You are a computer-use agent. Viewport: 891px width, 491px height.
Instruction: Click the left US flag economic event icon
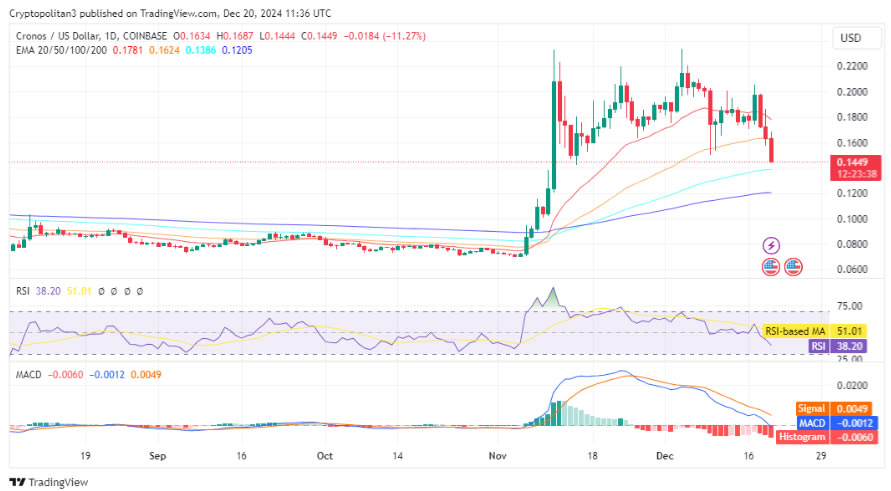tap(771, 266)
